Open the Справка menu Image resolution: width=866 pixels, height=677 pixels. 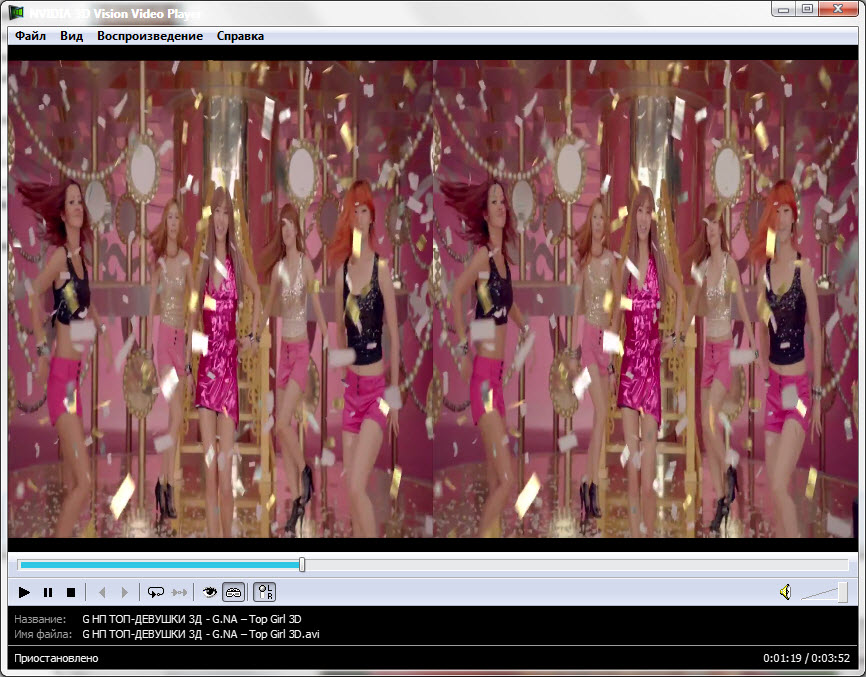point(240,36)
